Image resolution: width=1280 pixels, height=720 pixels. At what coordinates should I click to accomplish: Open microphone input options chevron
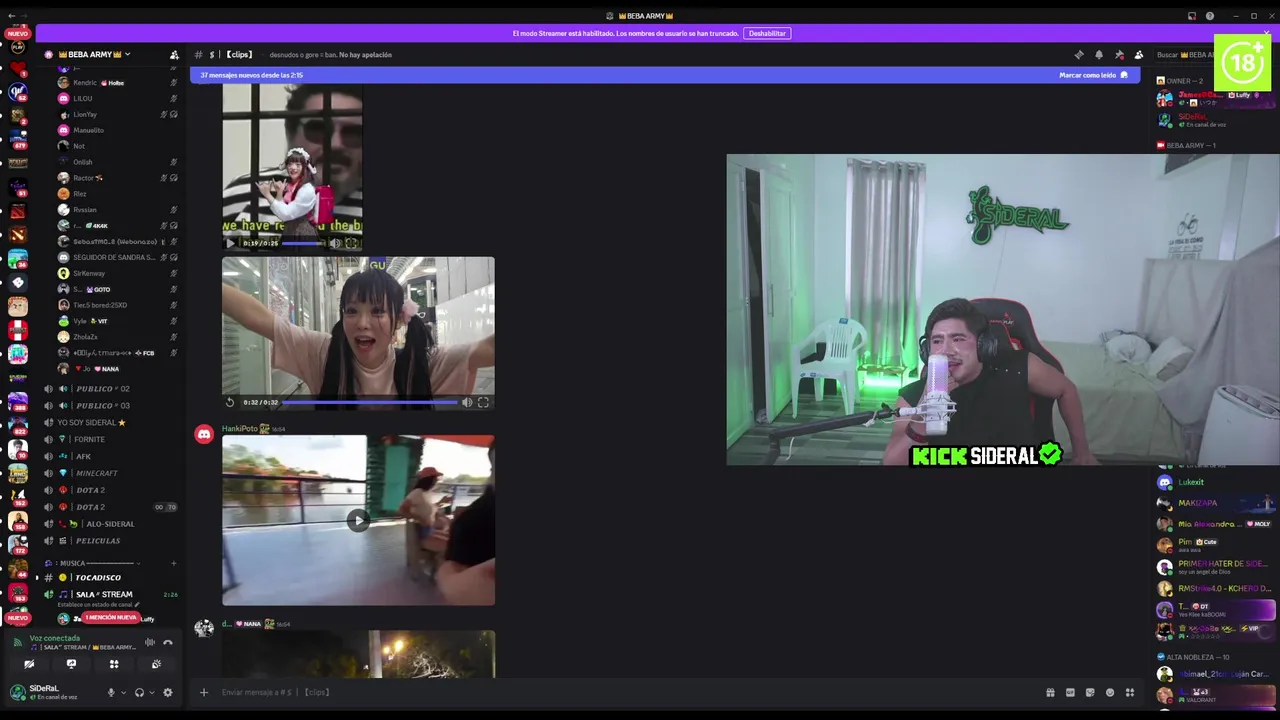[x=123, y=692]
